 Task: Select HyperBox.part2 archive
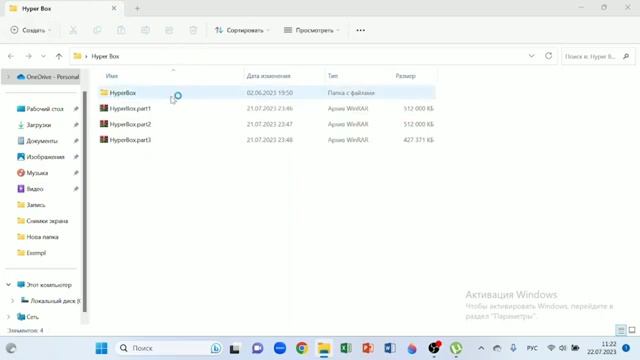coord(267,124)
